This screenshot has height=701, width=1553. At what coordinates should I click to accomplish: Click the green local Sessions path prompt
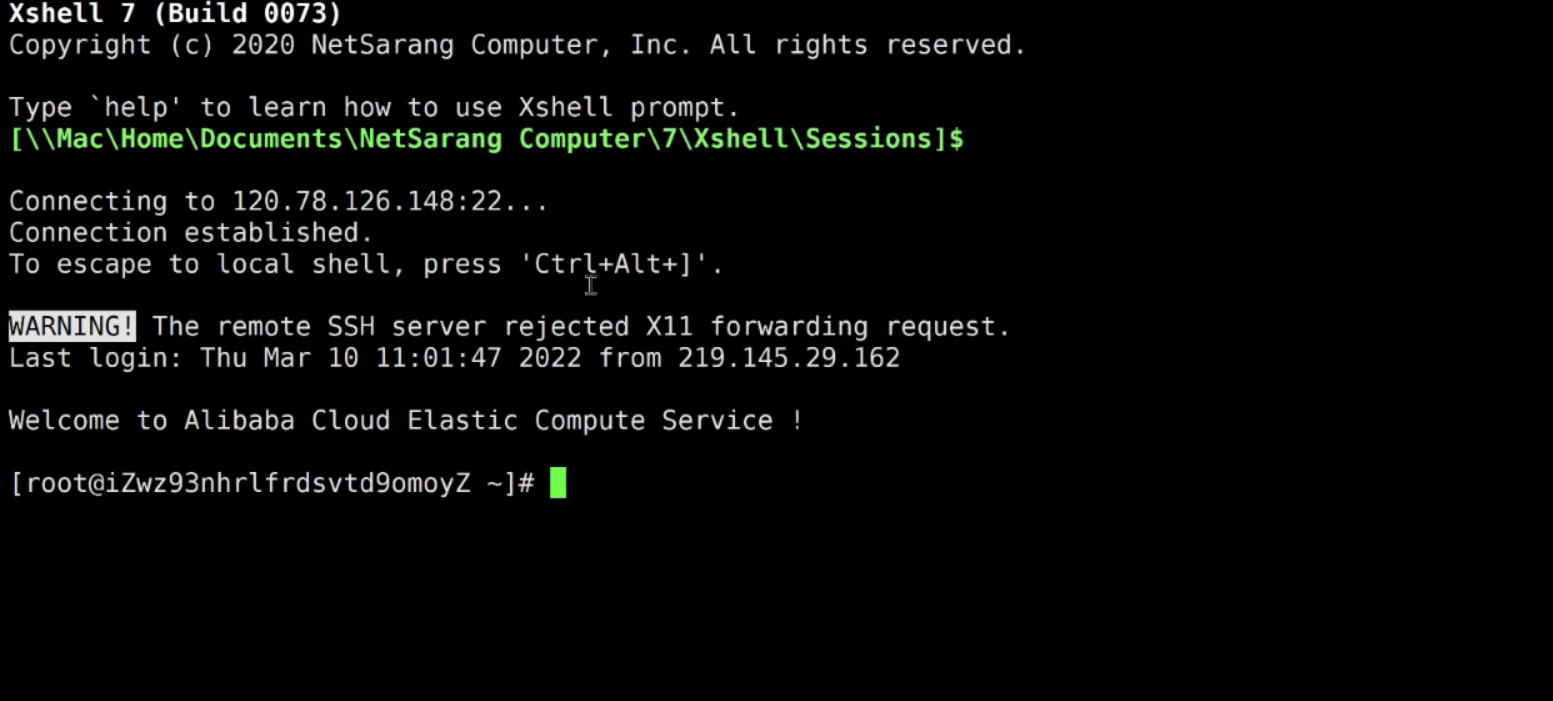tap(486, 139)
